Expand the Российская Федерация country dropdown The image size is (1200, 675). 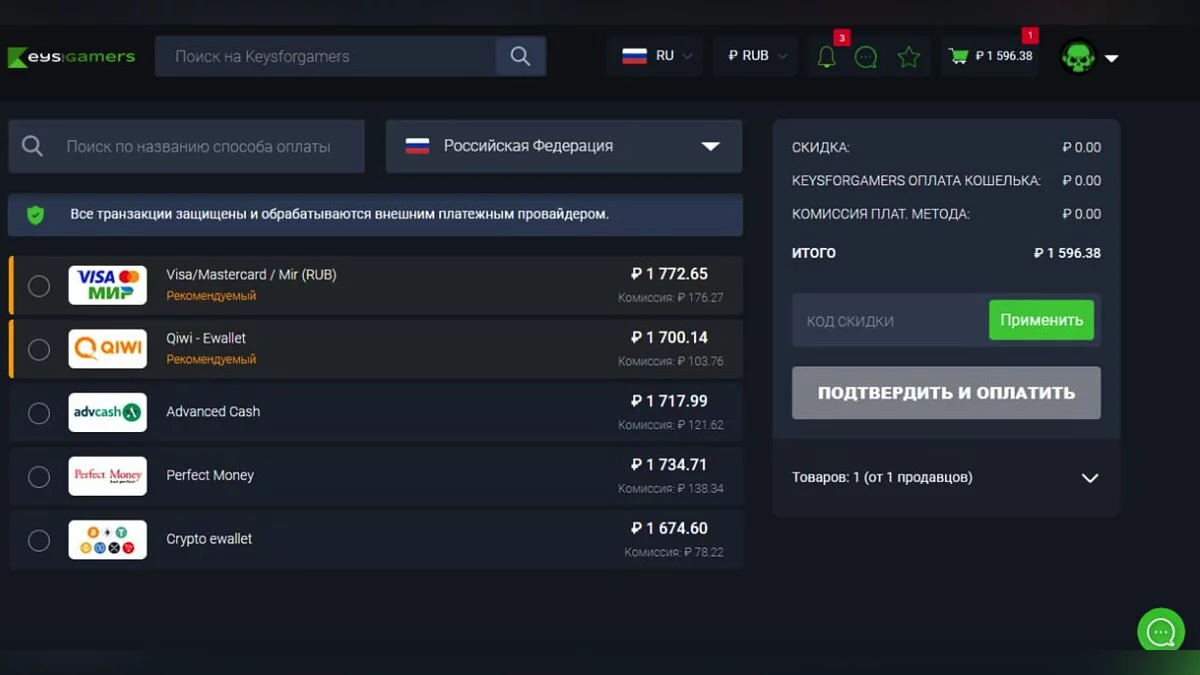click(x=563, y=146)
